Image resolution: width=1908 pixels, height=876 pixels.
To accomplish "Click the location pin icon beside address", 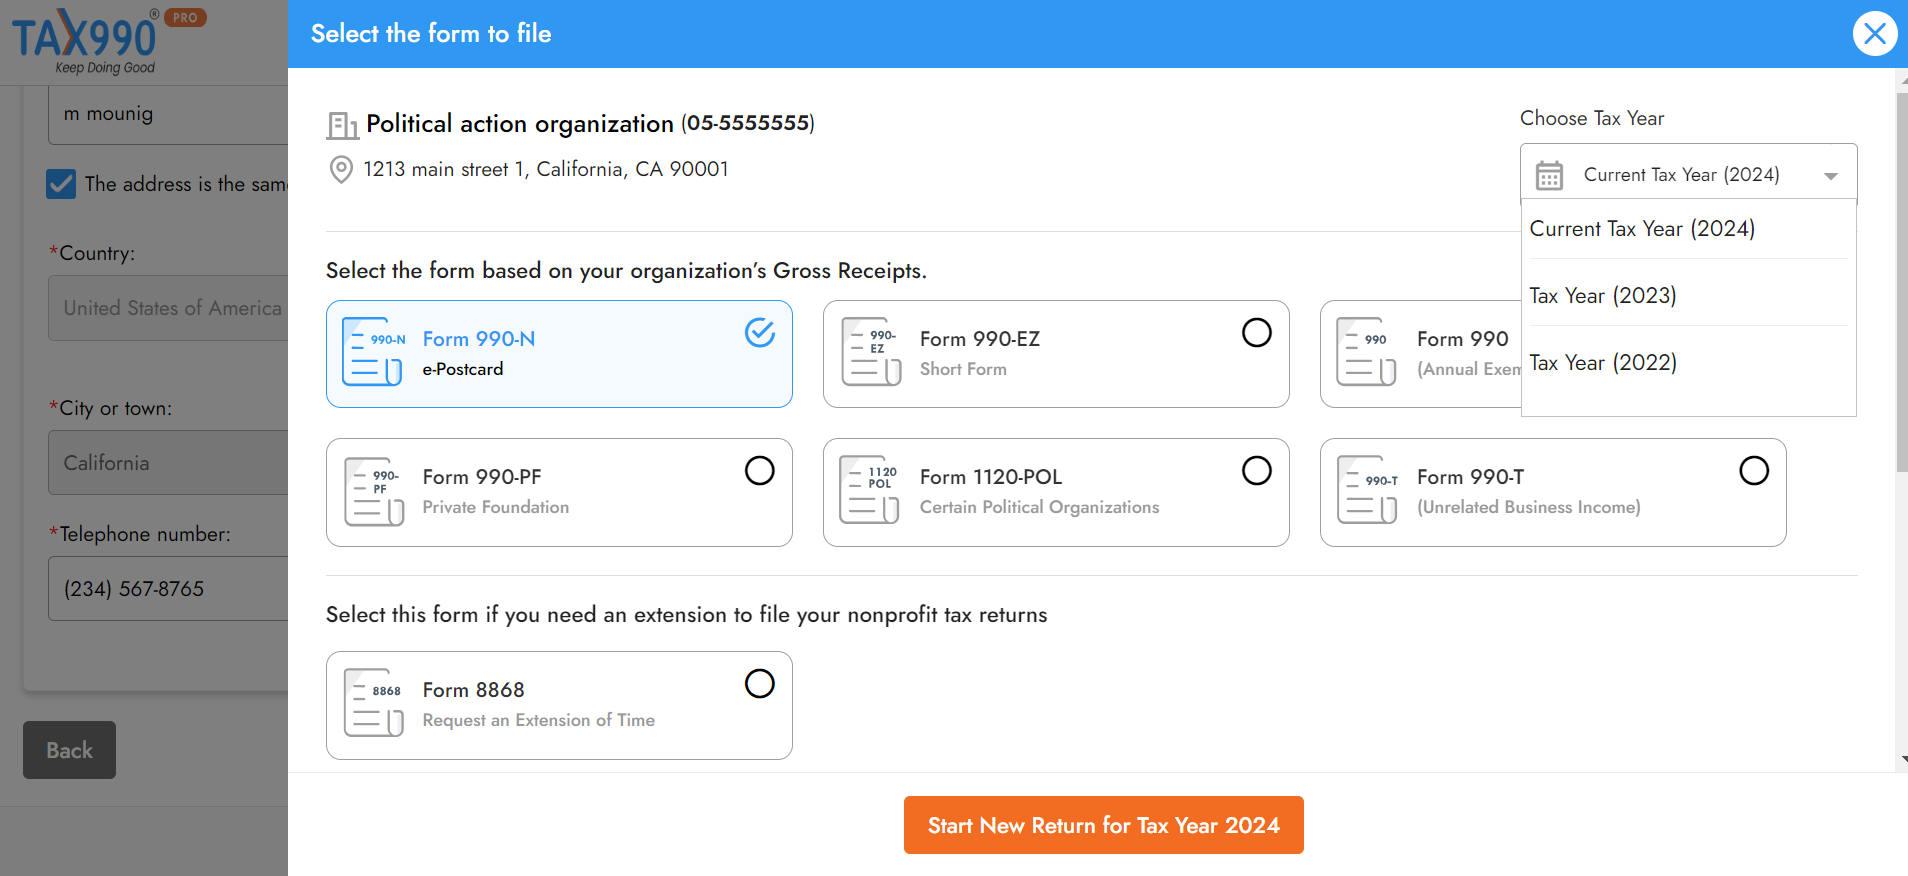I will (x=341, y=170).
